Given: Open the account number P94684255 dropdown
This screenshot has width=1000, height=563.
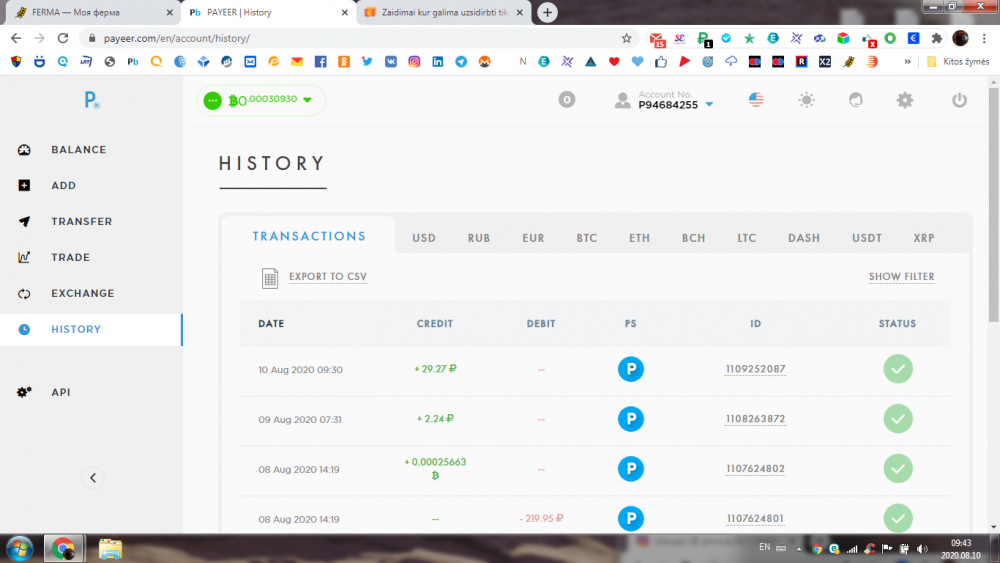Looking at the screenshot, I should click(x=709, y=104).
